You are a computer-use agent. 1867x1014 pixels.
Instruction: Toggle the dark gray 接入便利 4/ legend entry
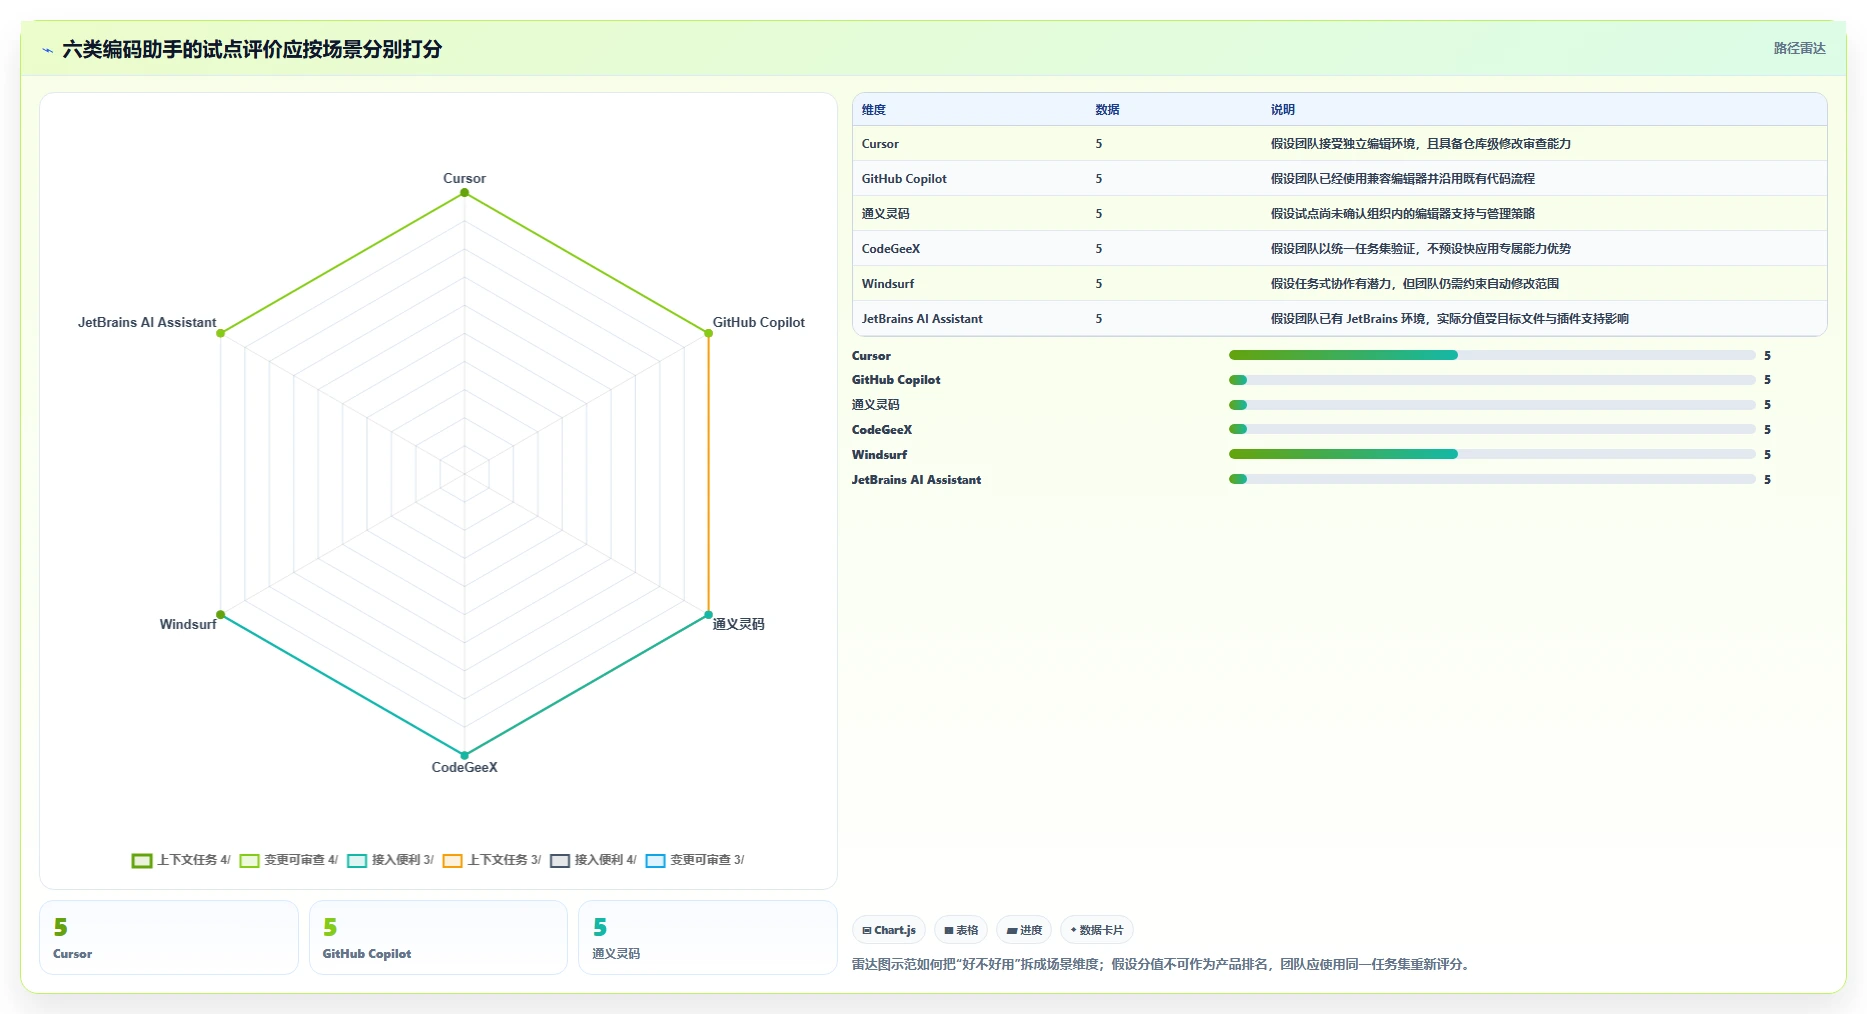[593, 860]
